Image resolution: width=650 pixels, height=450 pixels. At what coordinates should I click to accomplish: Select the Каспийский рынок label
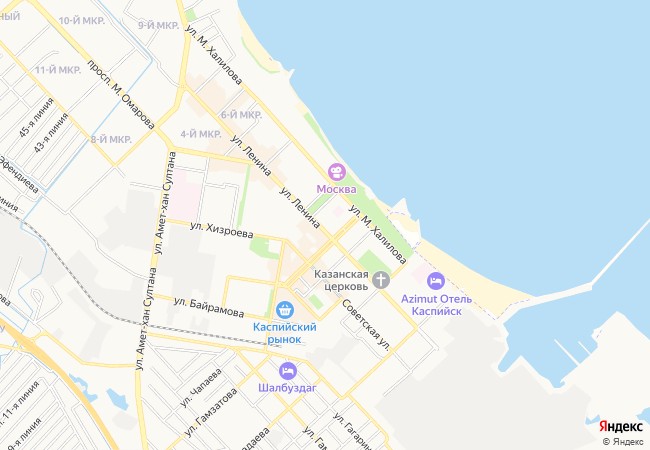coord(284,333)
